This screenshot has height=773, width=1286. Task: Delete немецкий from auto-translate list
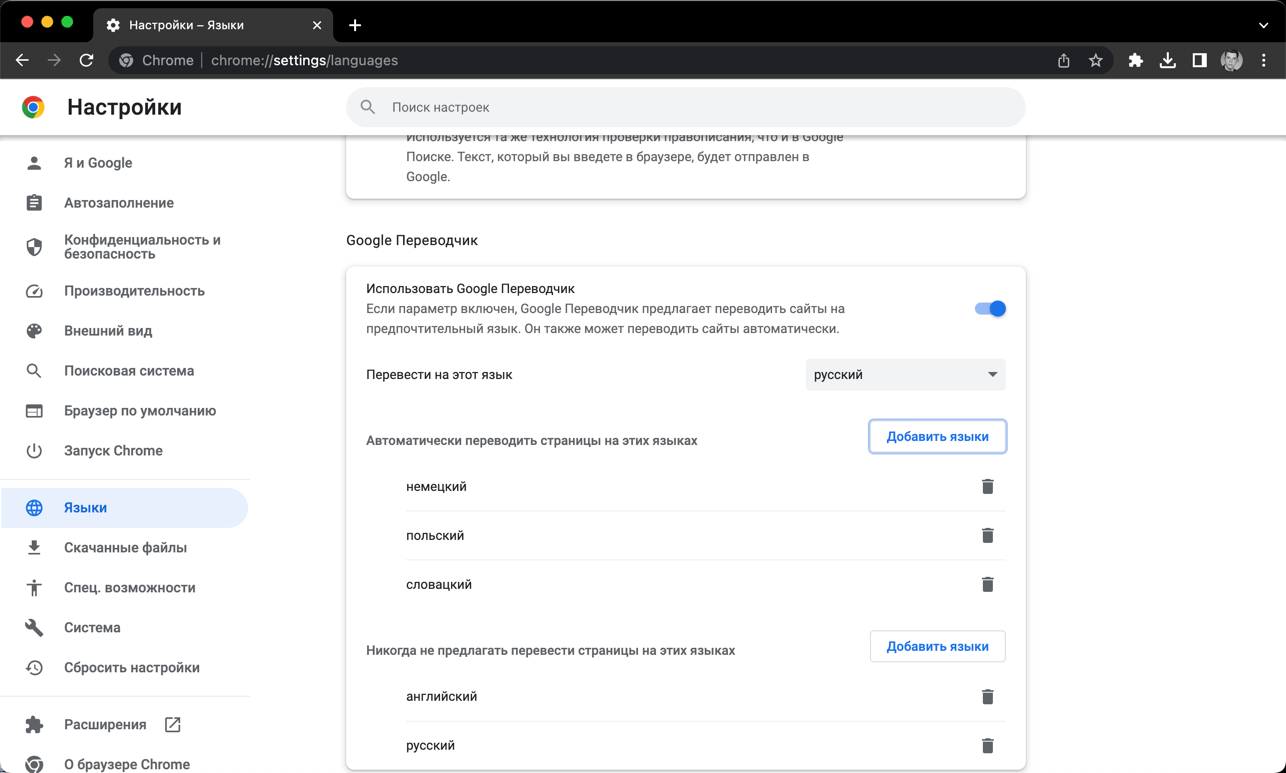click(x=987, y=487)
